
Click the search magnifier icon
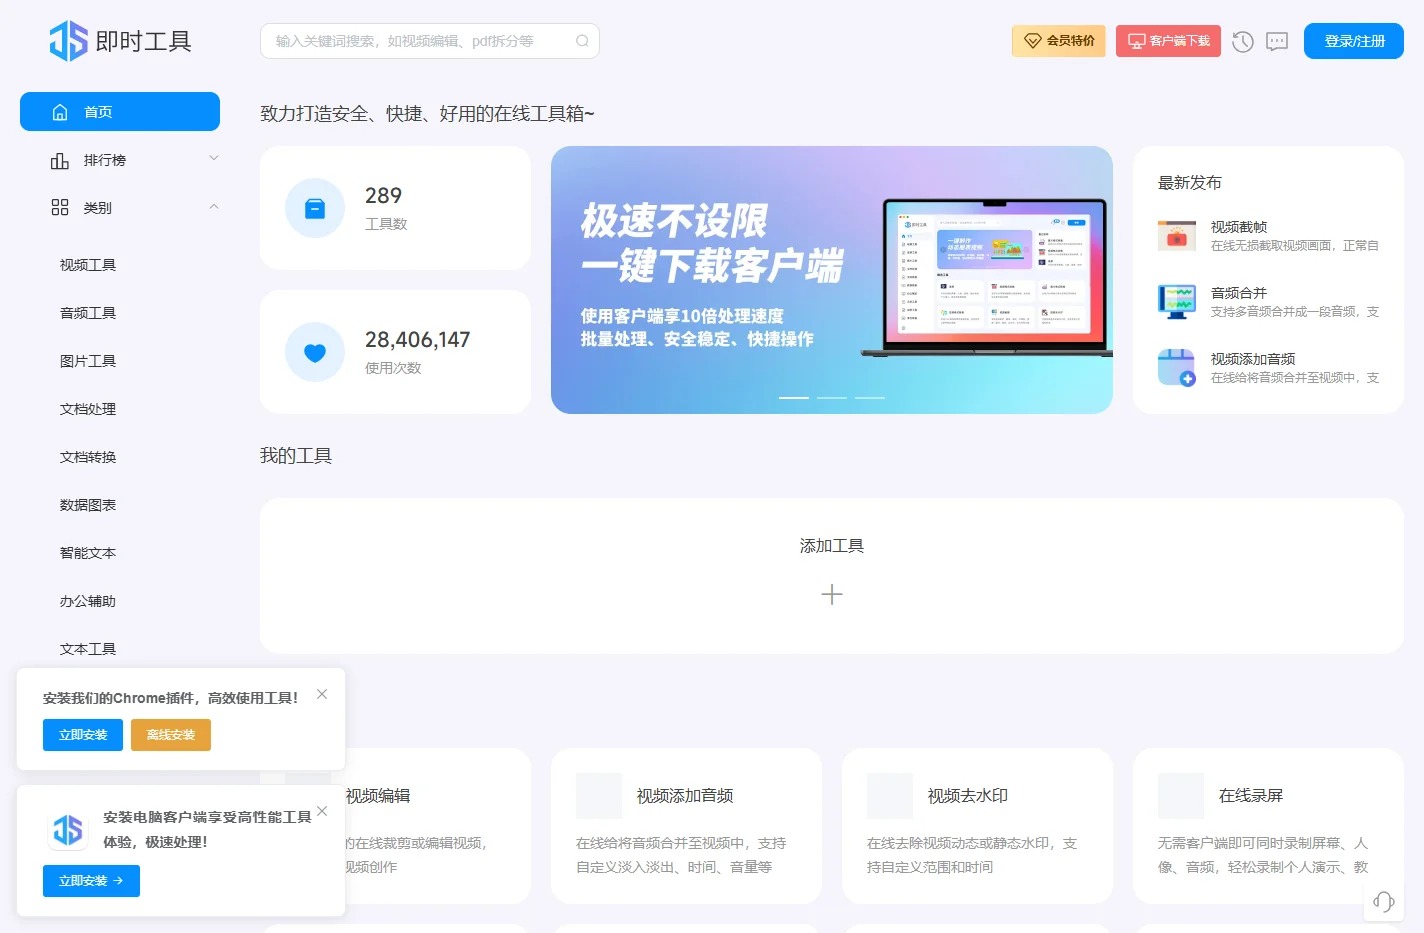click(582, 41)
